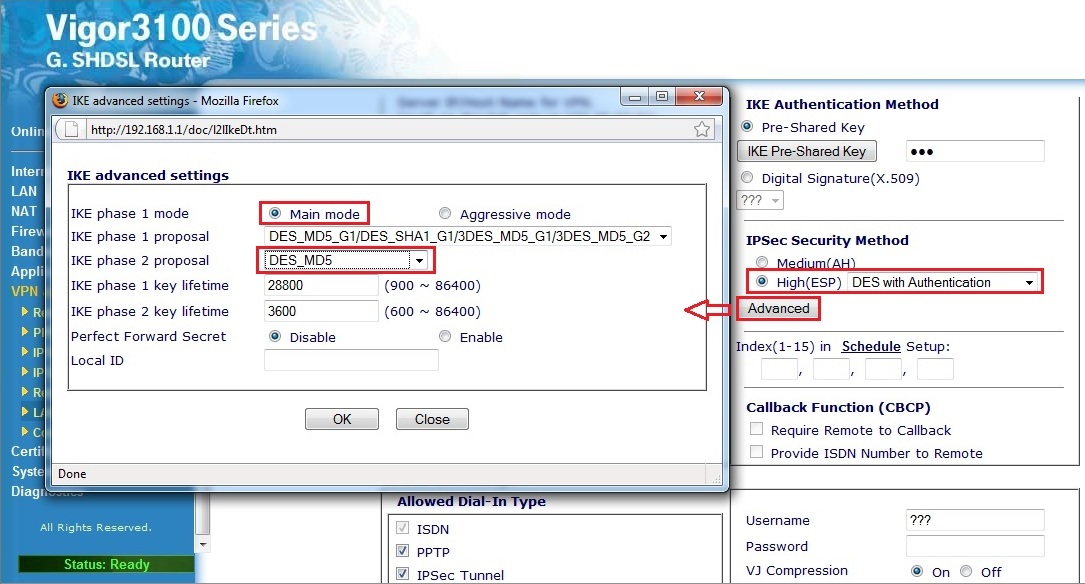Screen dimensions: 1085x584
Task: Click the page icon beside the URL
Action: tap(70, 129)
